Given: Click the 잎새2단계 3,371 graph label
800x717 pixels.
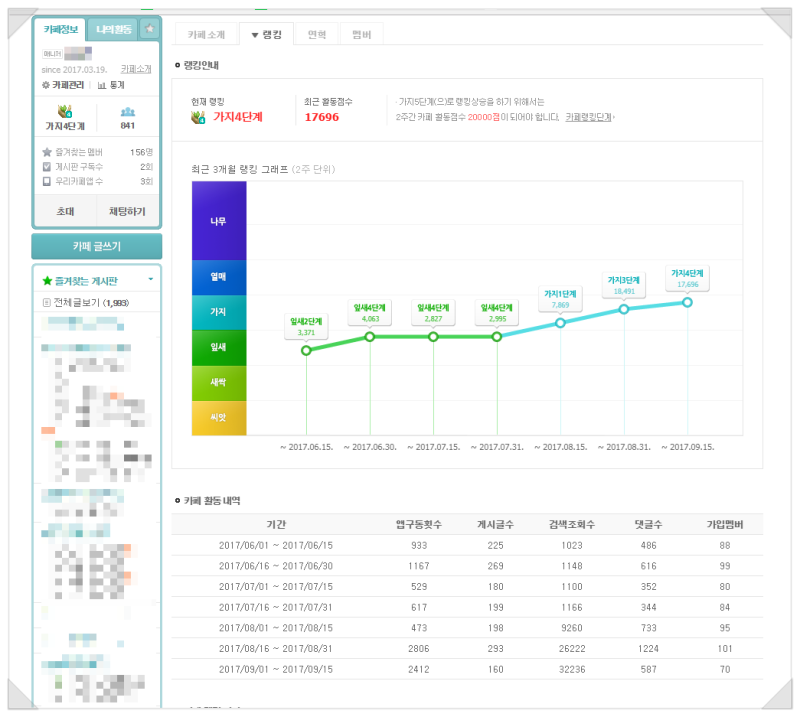Looking at the screenshot, I should point(306,327).
